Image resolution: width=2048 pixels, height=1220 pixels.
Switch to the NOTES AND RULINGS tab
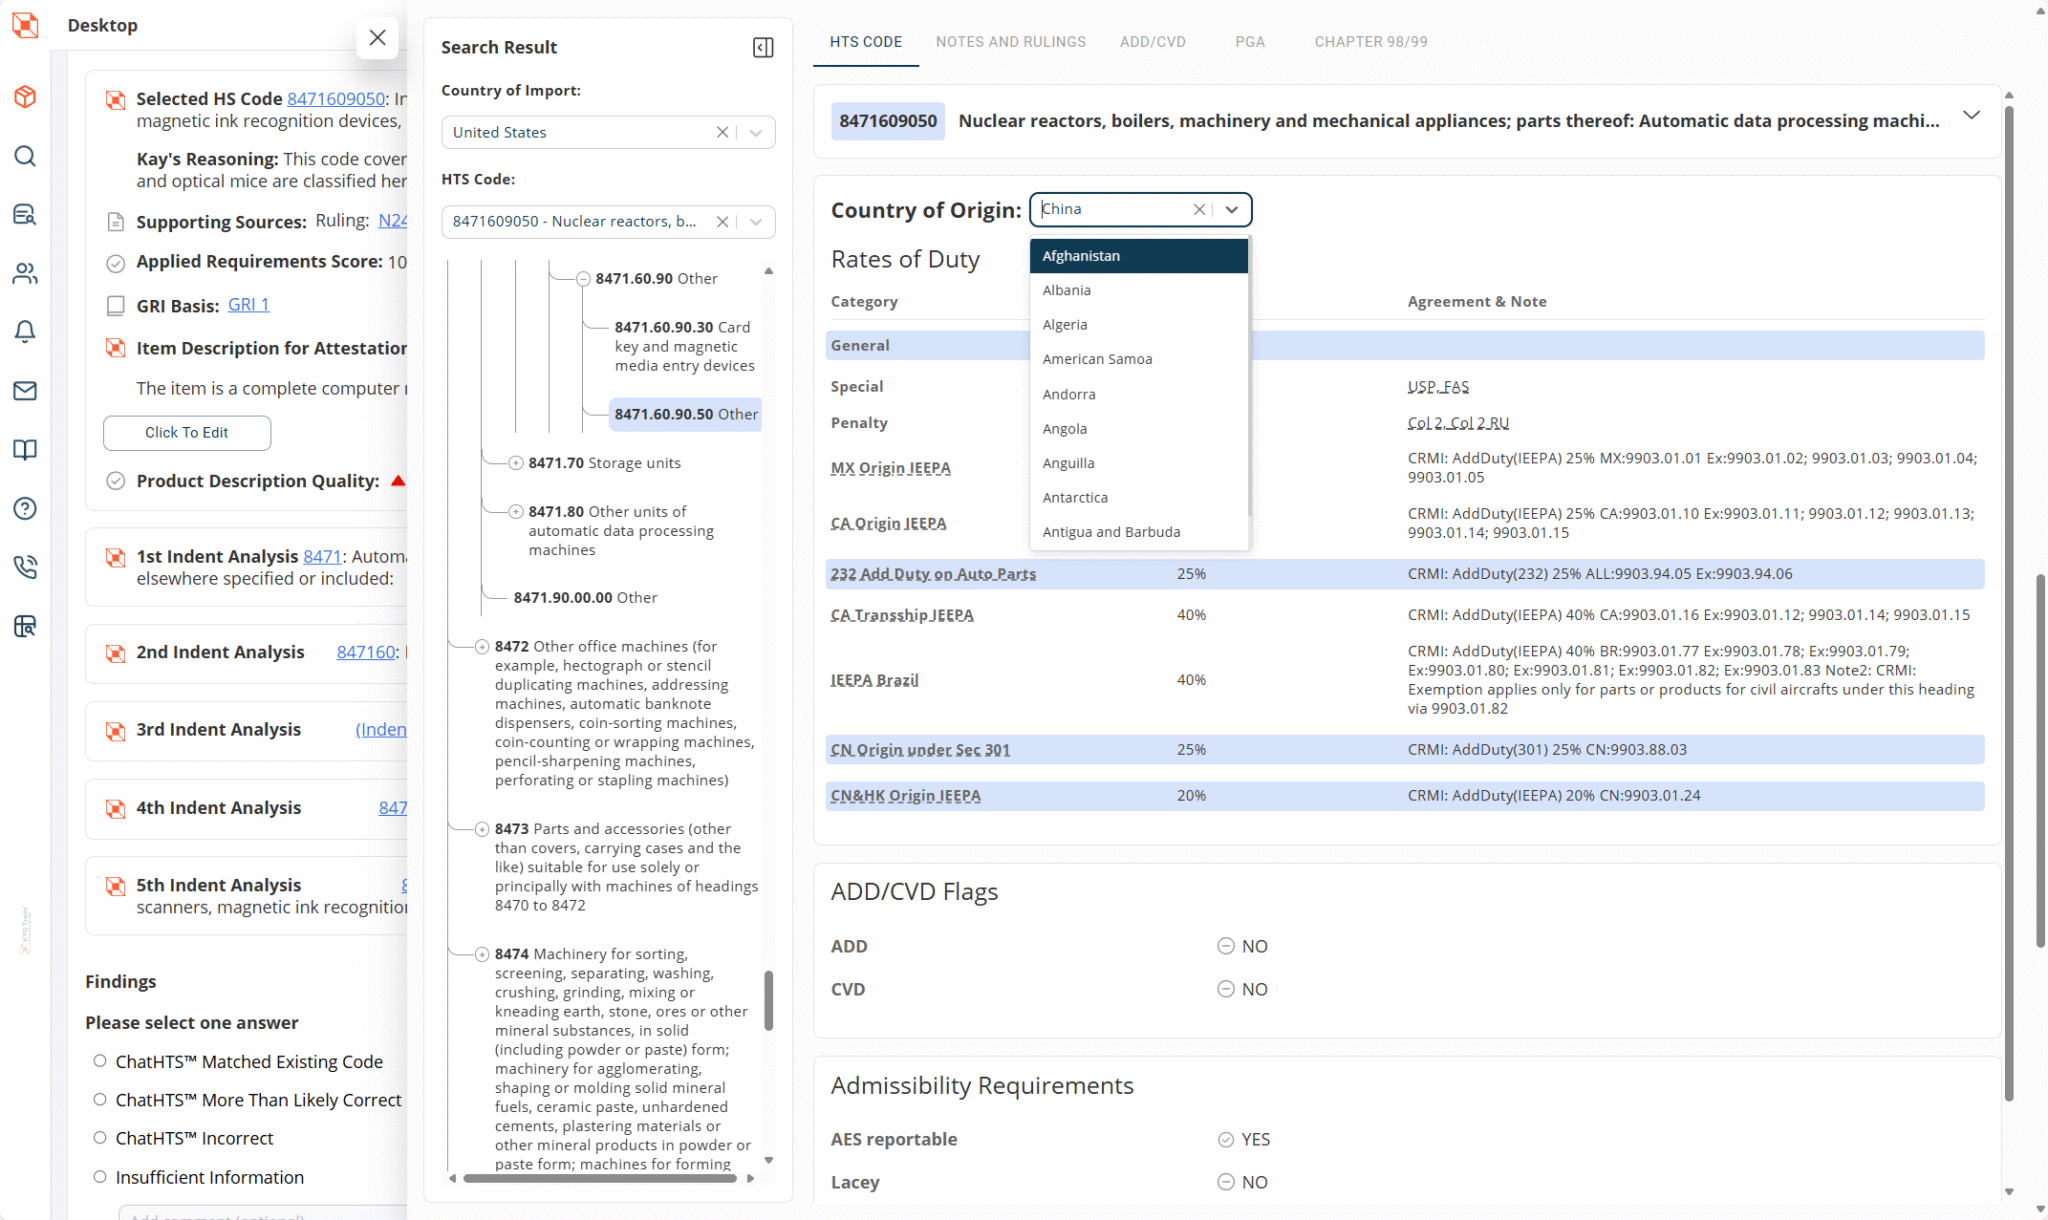(x=1010, y=42)
